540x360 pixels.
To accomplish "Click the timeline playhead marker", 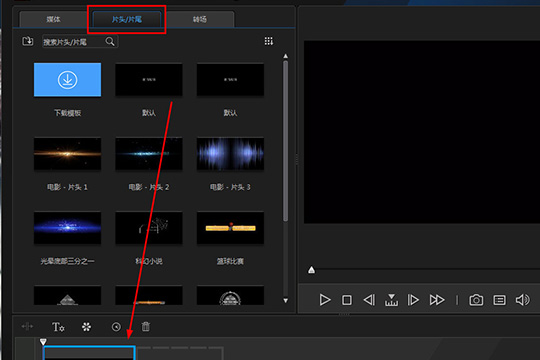I will 43,341.
